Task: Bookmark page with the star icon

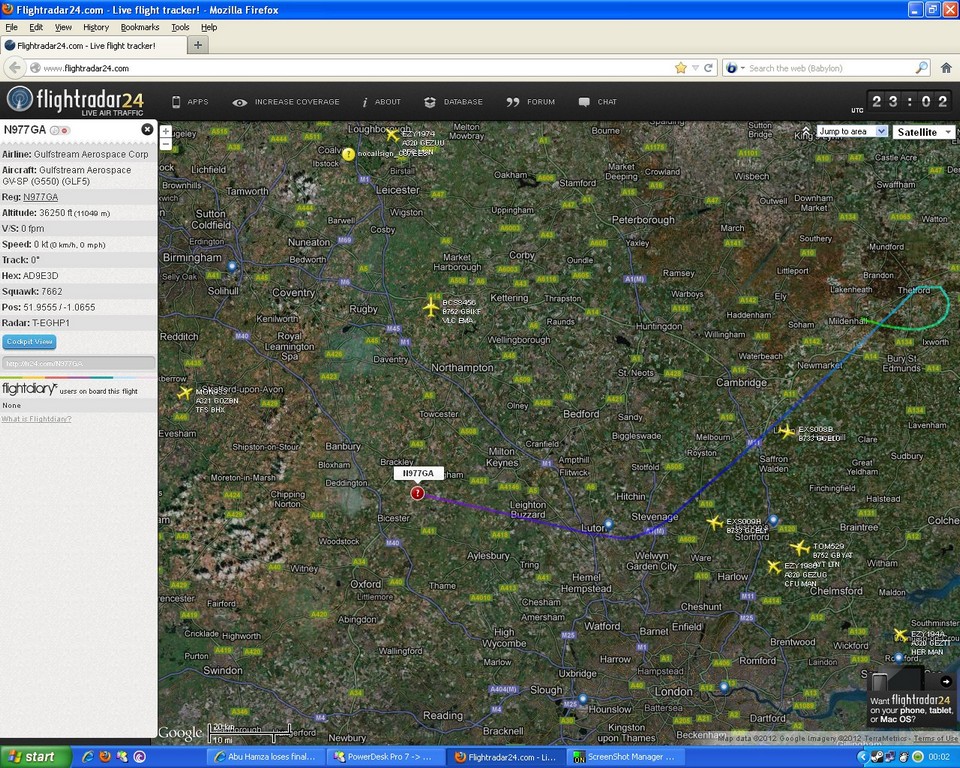Action: click(681, 68)
